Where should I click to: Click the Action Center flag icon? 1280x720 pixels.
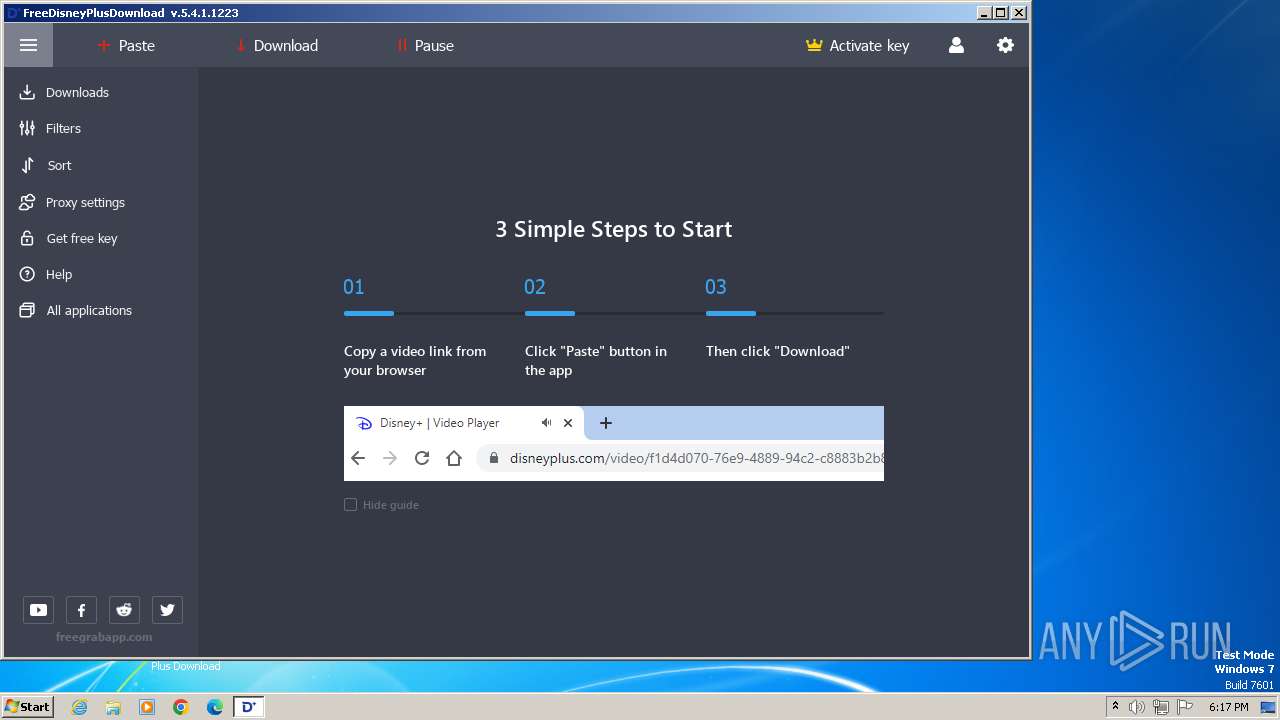click(1185, 707)
